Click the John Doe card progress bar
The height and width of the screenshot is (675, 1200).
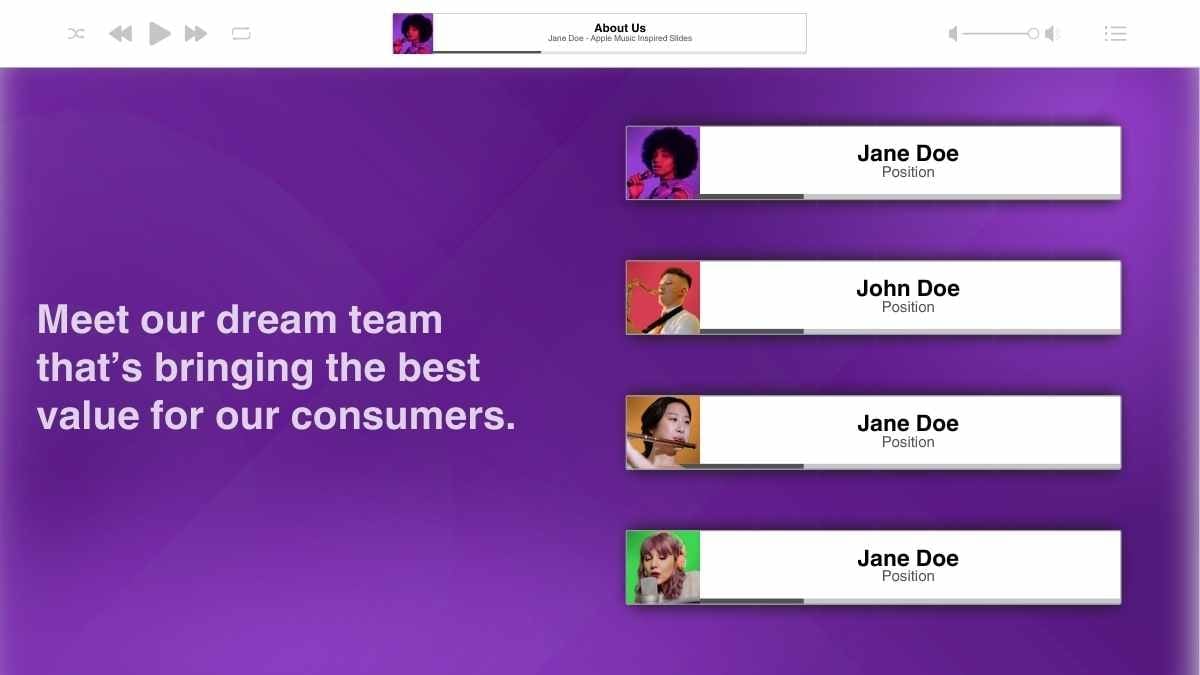click(x=910, y=331)
